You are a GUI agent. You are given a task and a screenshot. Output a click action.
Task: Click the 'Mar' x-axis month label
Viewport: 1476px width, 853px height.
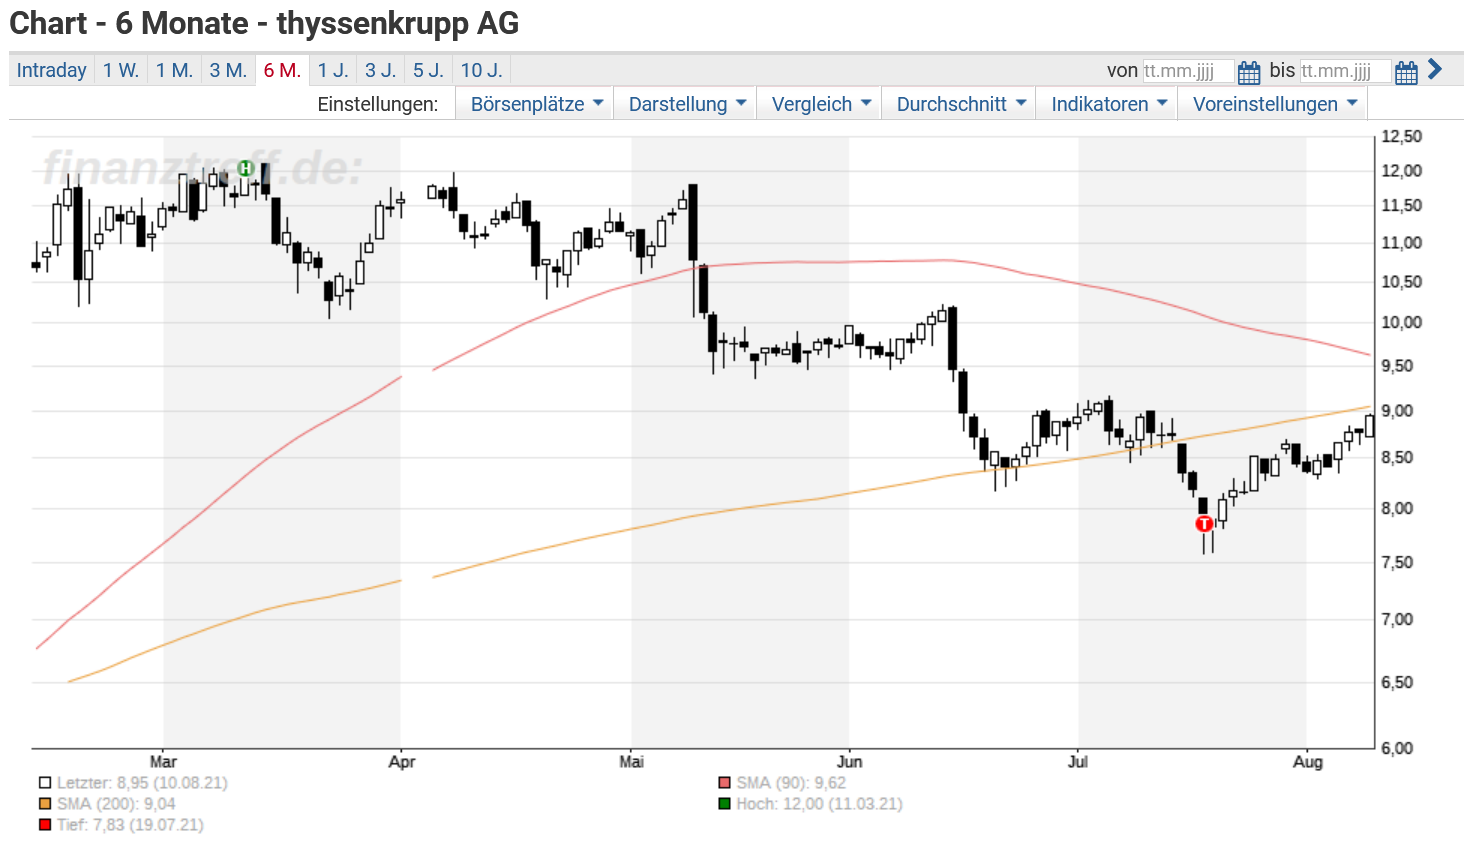tap(163, 762)
